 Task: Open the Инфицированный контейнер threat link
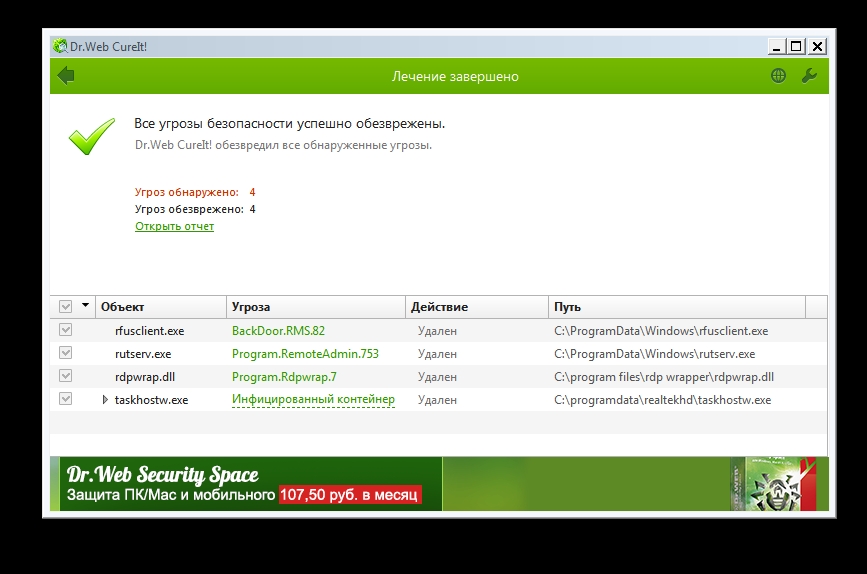pos(313,399)
